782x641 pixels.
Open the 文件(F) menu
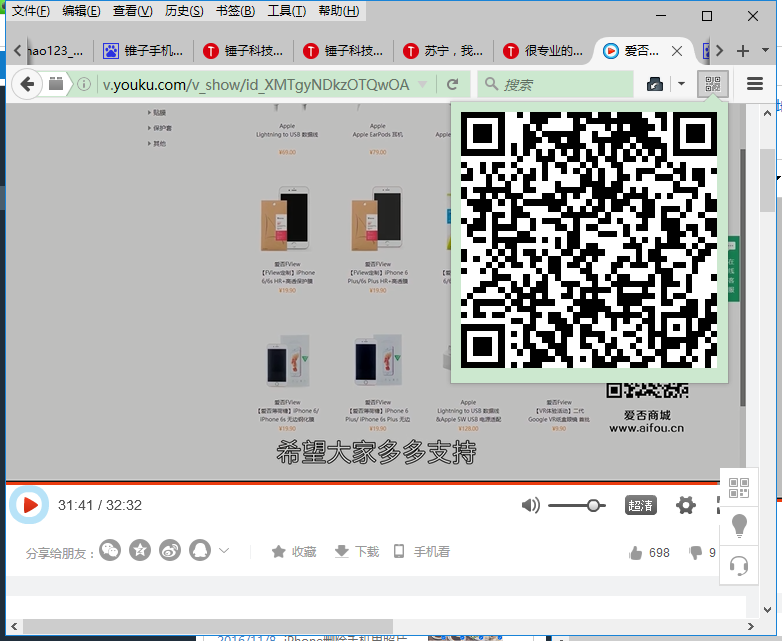[30, 10]
